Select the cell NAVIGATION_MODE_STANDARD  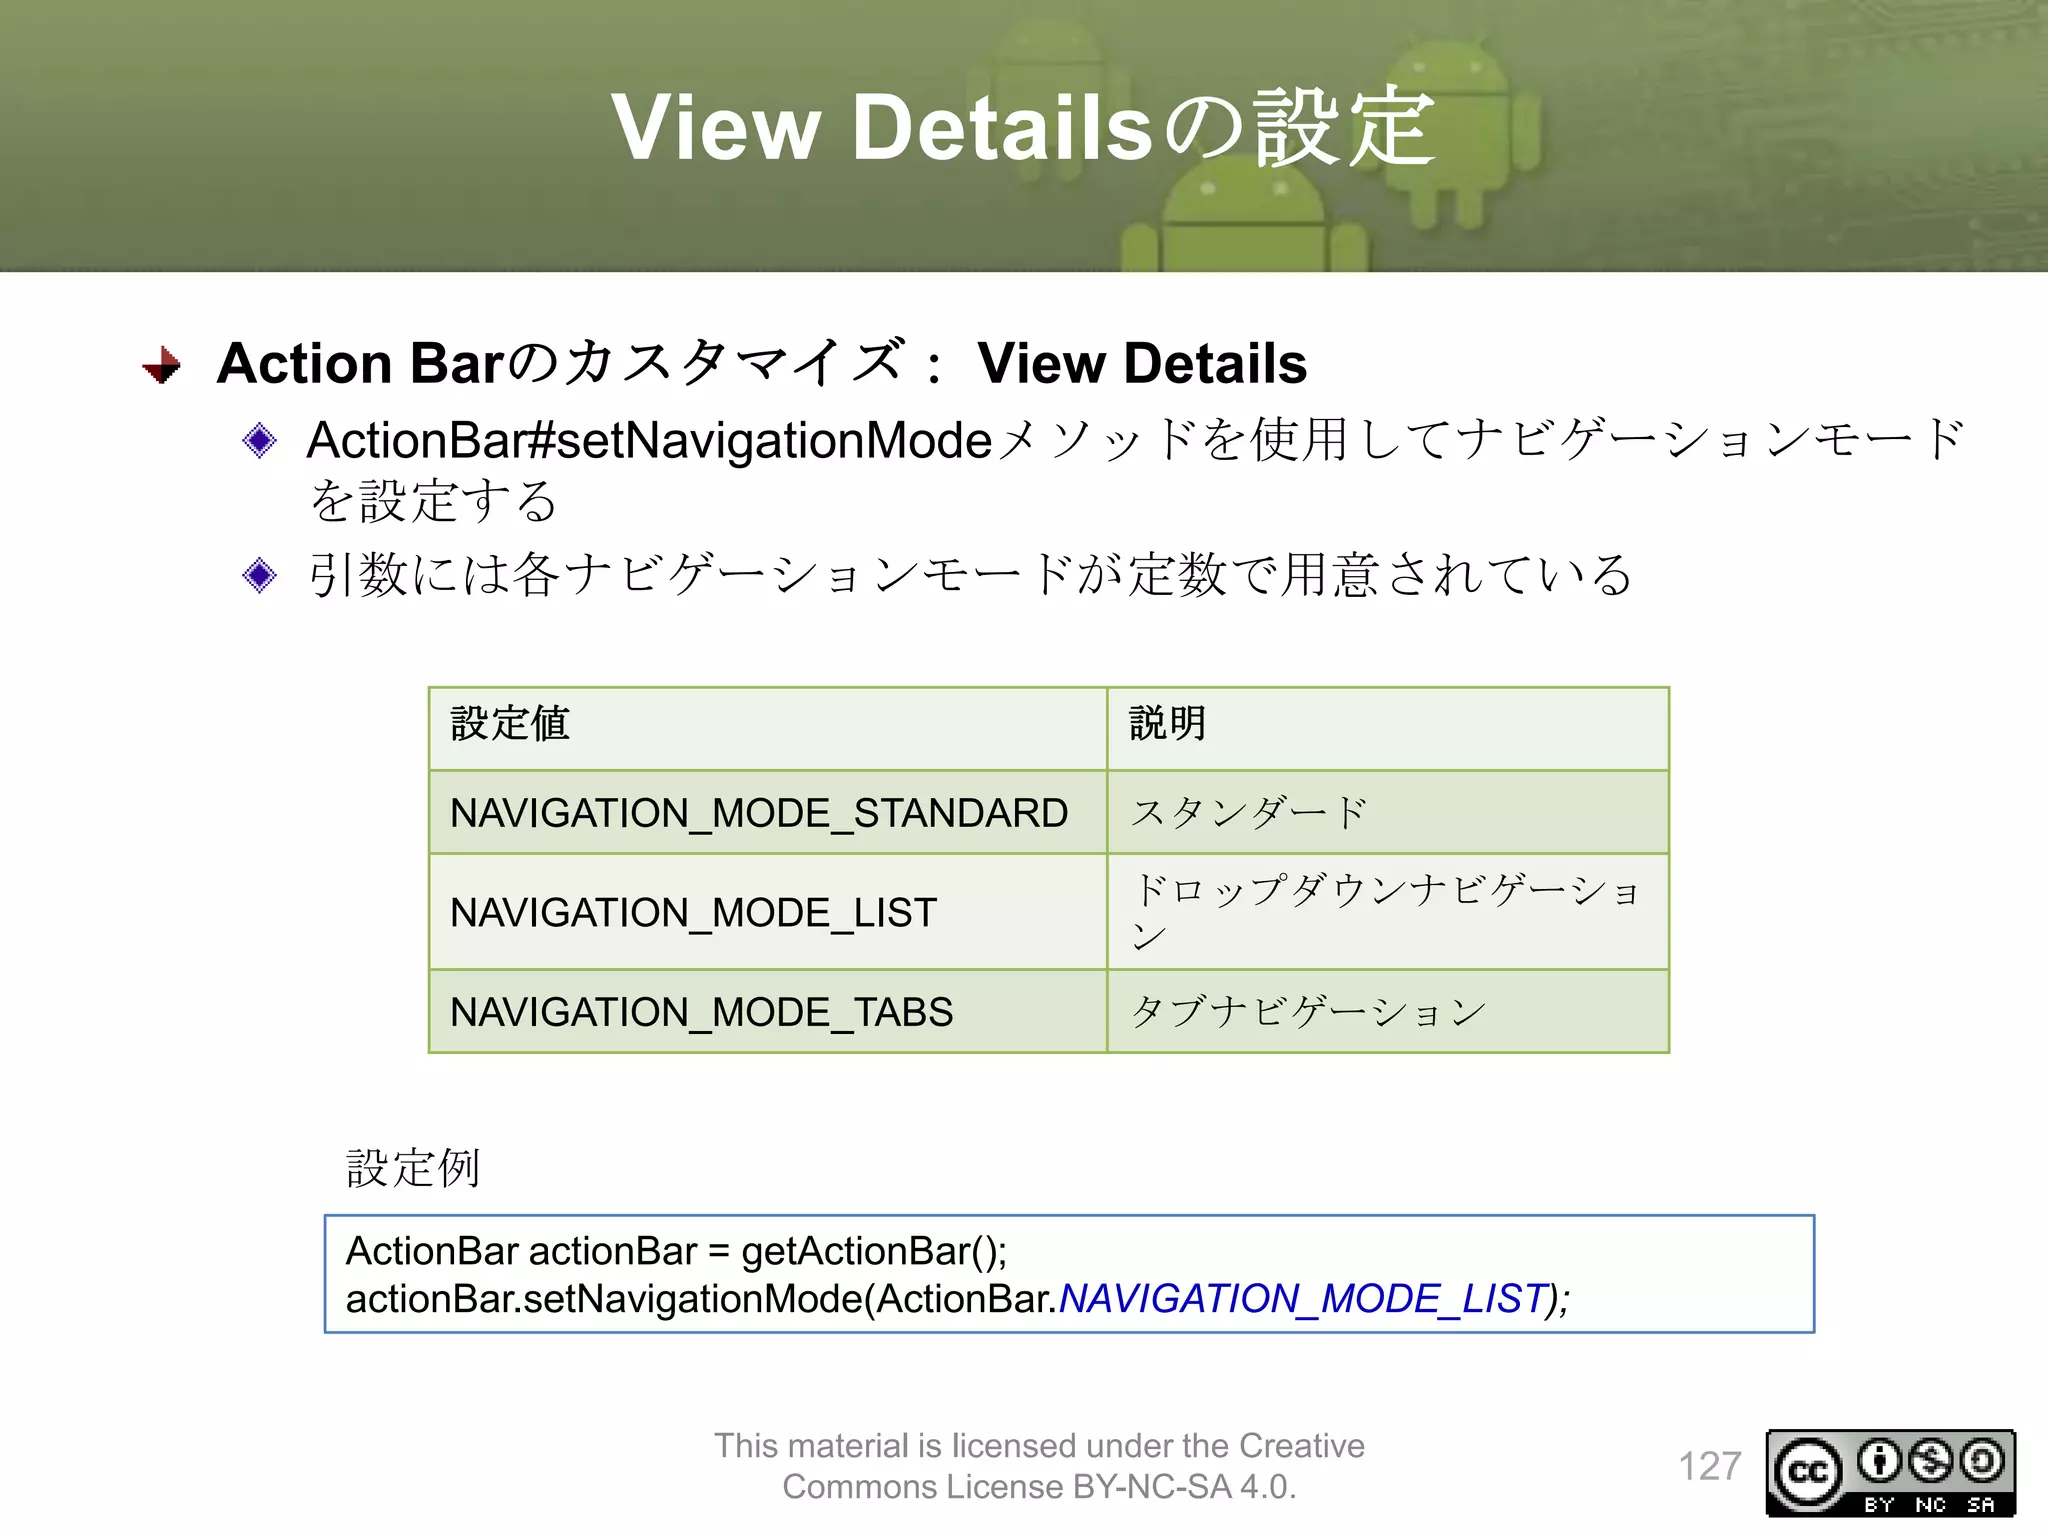[768, 812]
